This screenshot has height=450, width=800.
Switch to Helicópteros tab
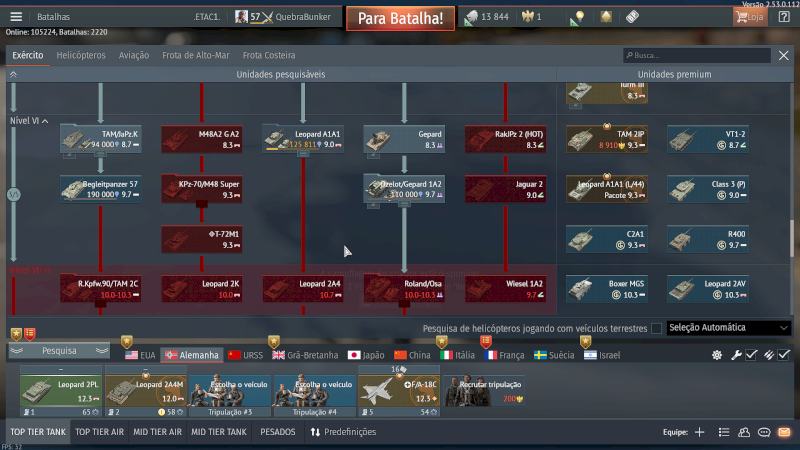coord(81,55)
